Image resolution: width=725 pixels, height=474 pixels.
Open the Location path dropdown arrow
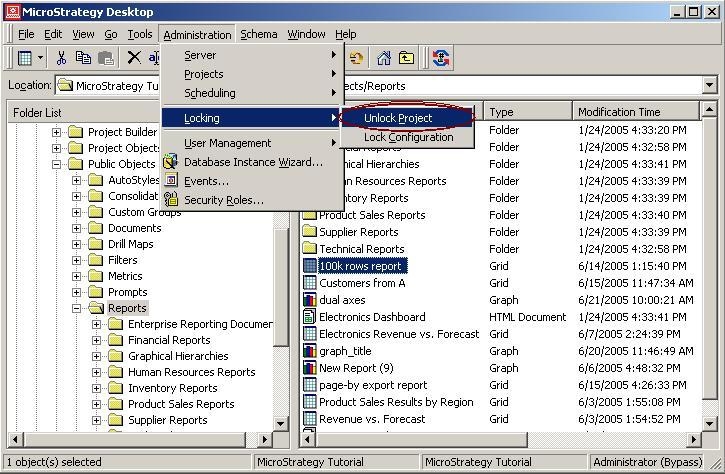(x=709, y=86)
